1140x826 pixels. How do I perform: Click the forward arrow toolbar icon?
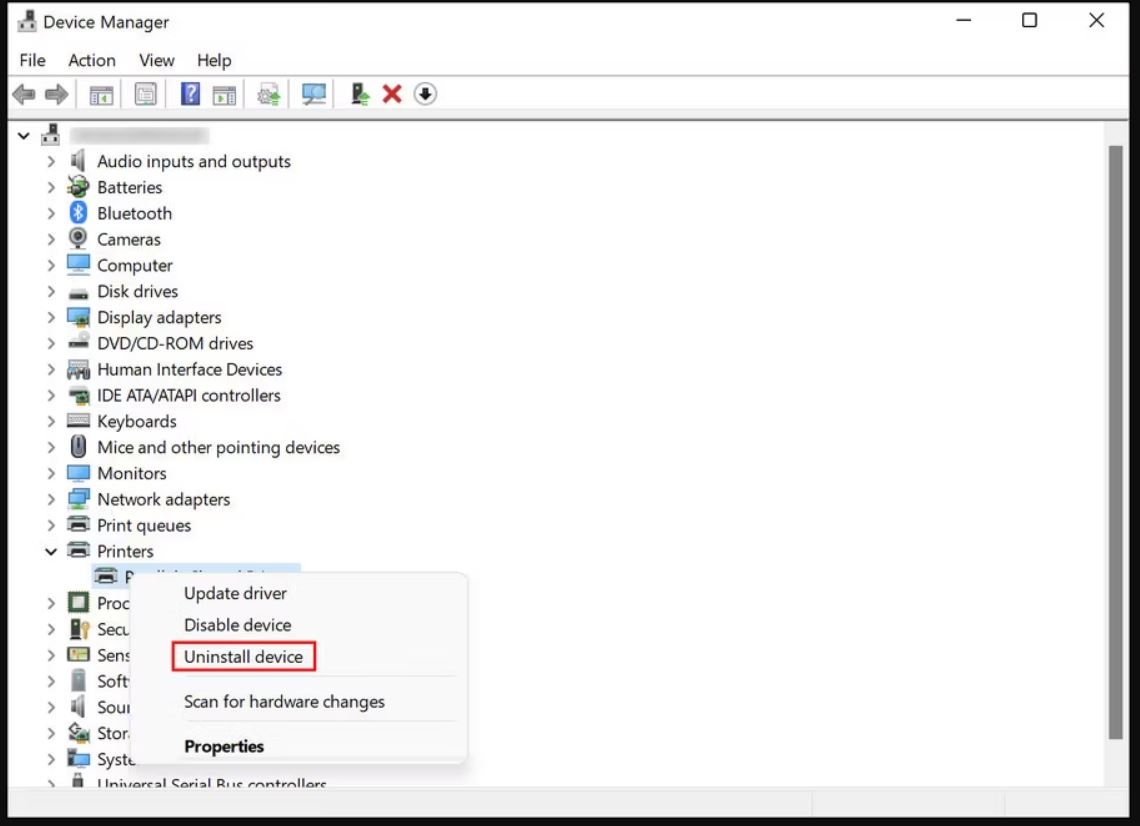coord(57,95)
